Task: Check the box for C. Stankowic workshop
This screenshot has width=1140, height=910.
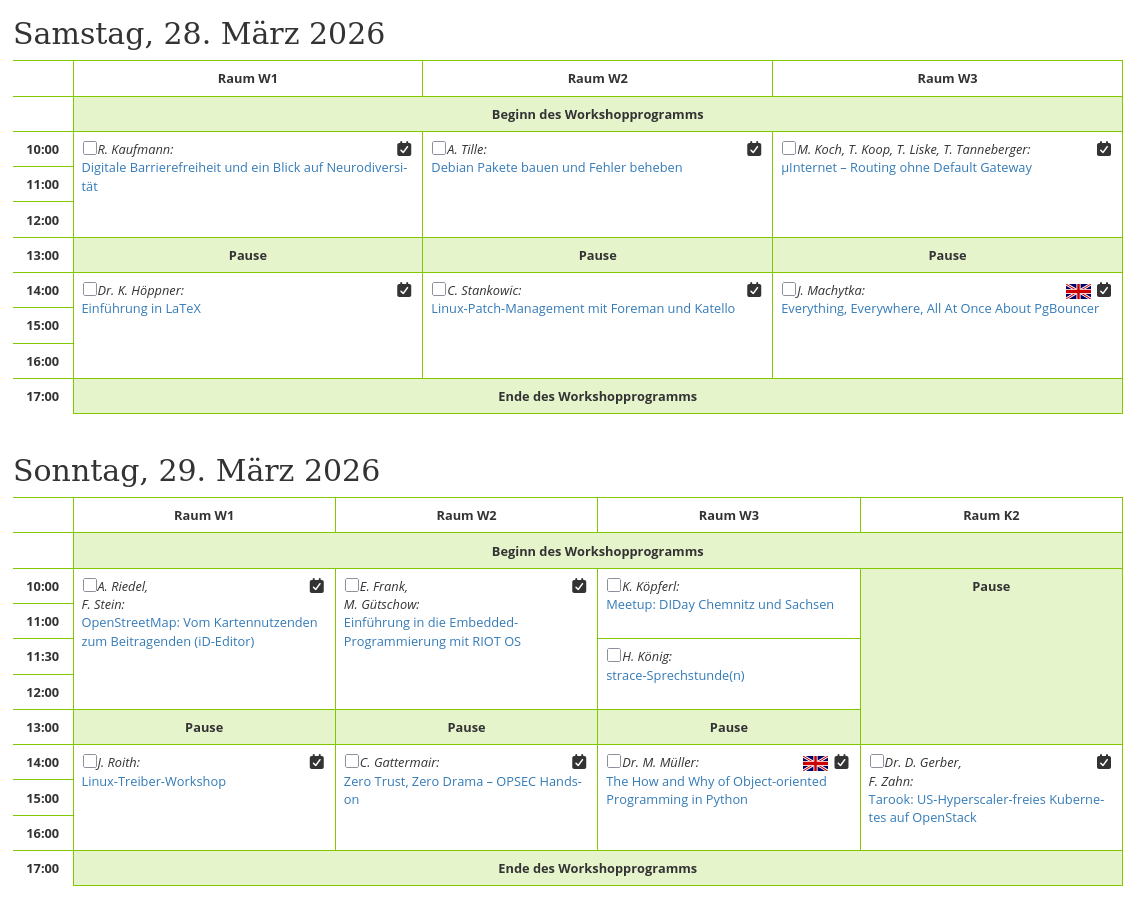Action: click(x=439, y=289)
